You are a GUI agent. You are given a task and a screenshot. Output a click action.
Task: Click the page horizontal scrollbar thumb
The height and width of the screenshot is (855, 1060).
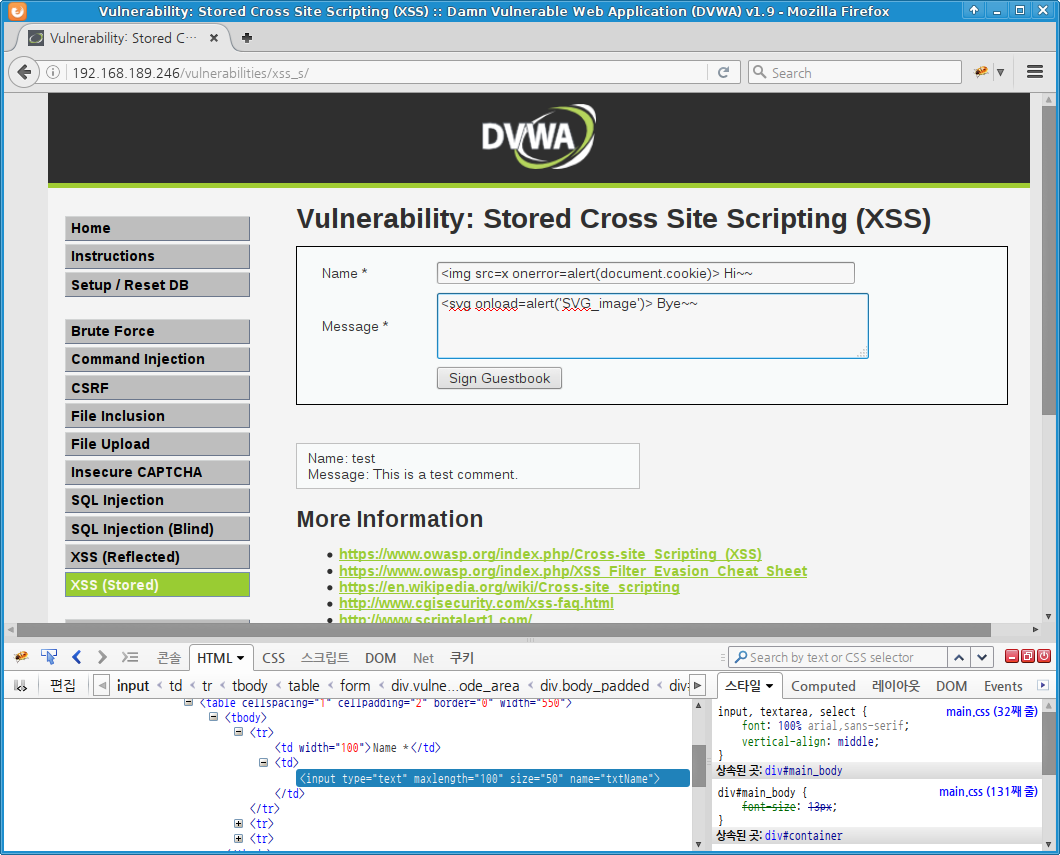[504, 629]
